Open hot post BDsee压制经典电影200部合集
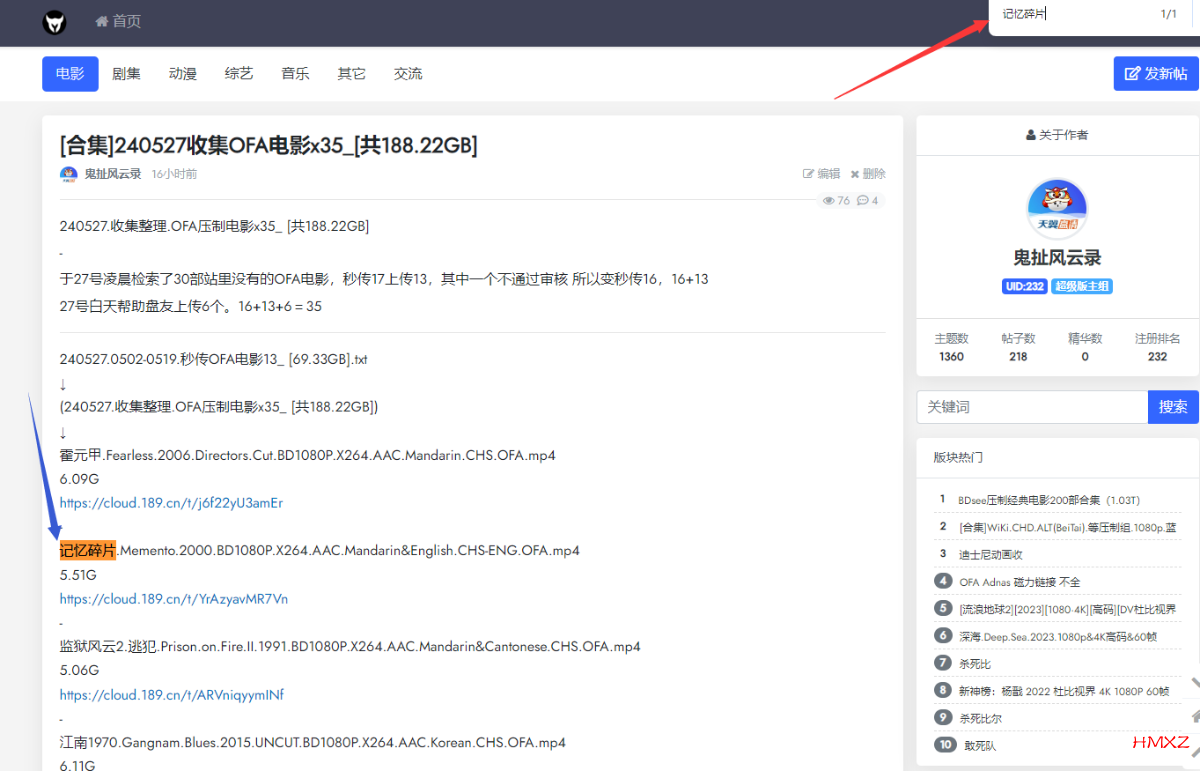The height and width of the screenshot is (771, 1200). tap(1048, 500)
